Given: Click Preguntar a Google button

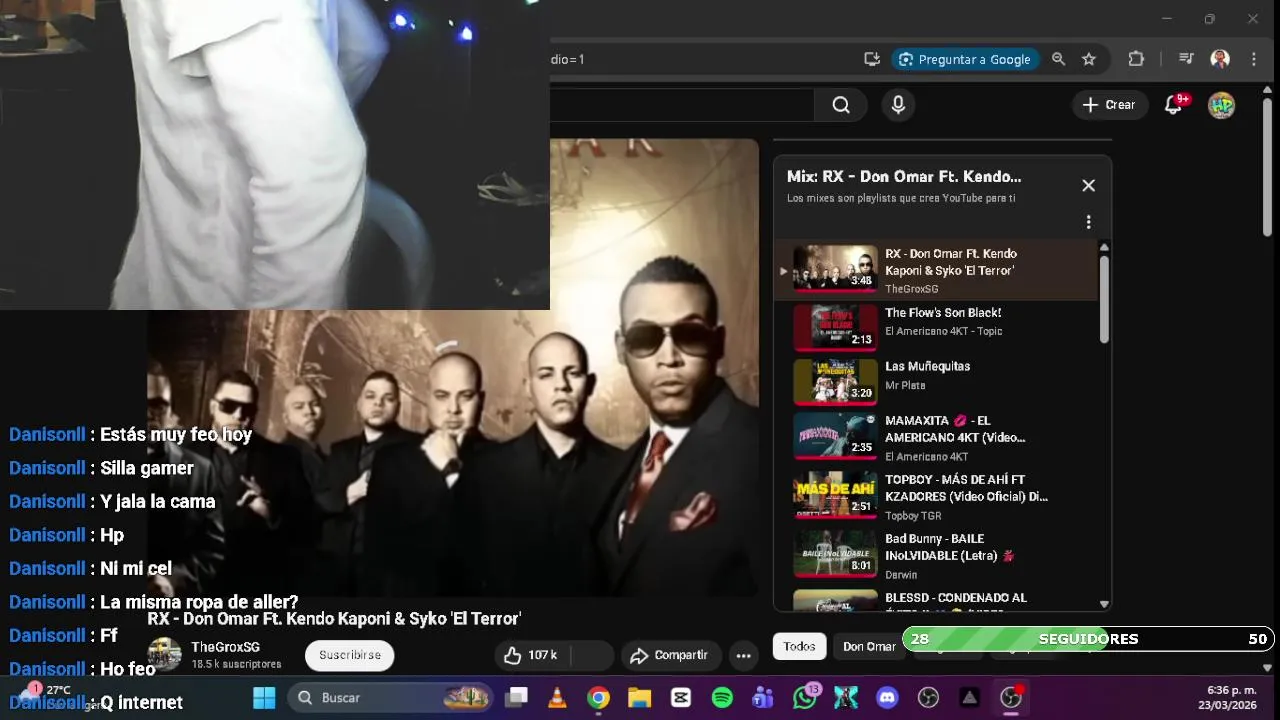Looking at the screenshot, I should 965,59.
